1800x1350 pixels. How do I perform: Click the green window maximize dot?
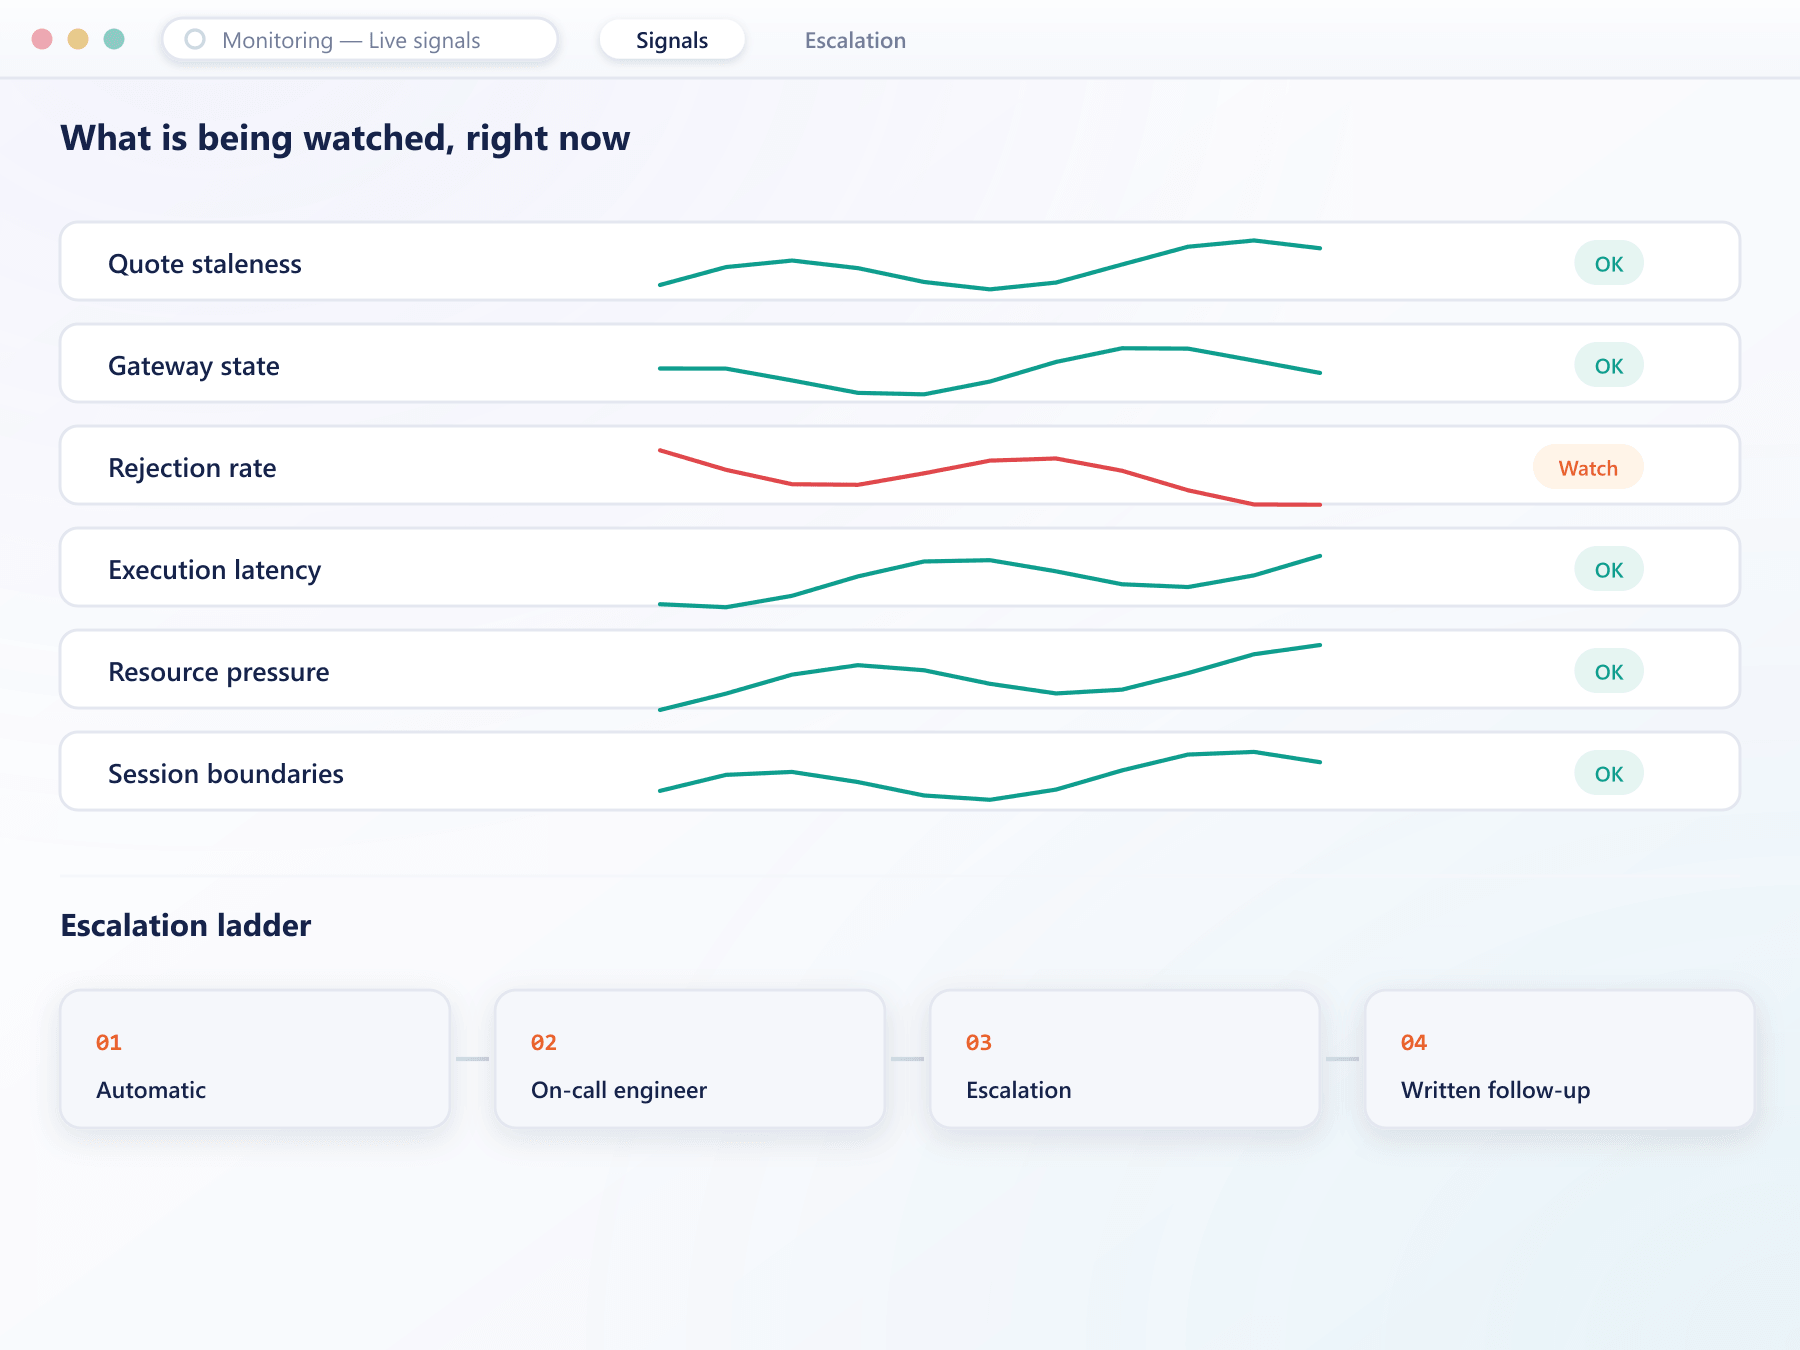pyautogui.click(x=114, y=39)
